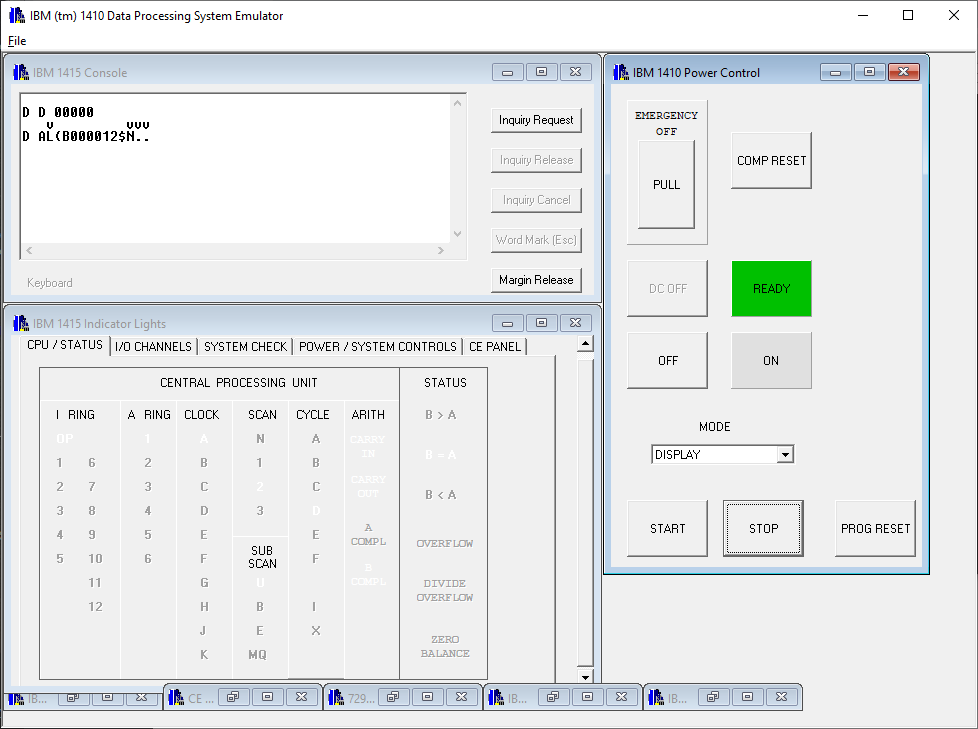Click the minimized CE window icon
Screen dimensions: 978x729
(x=176, y=697)
